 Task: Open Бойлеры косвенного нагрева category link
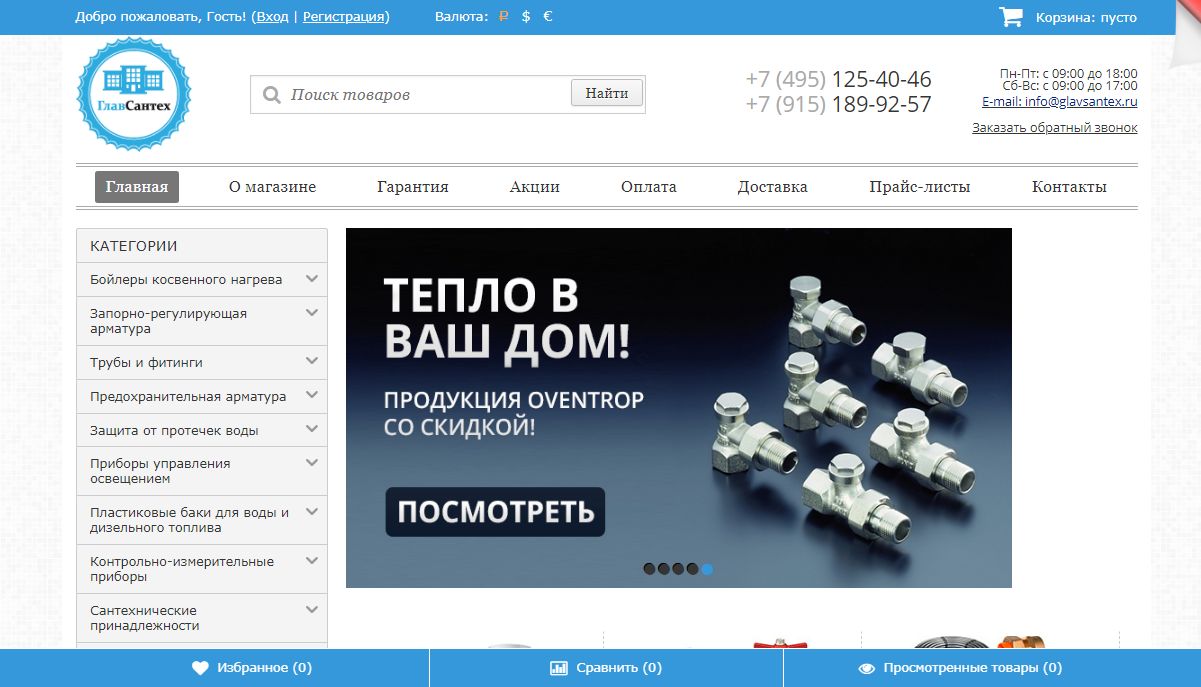coord(186,280)
